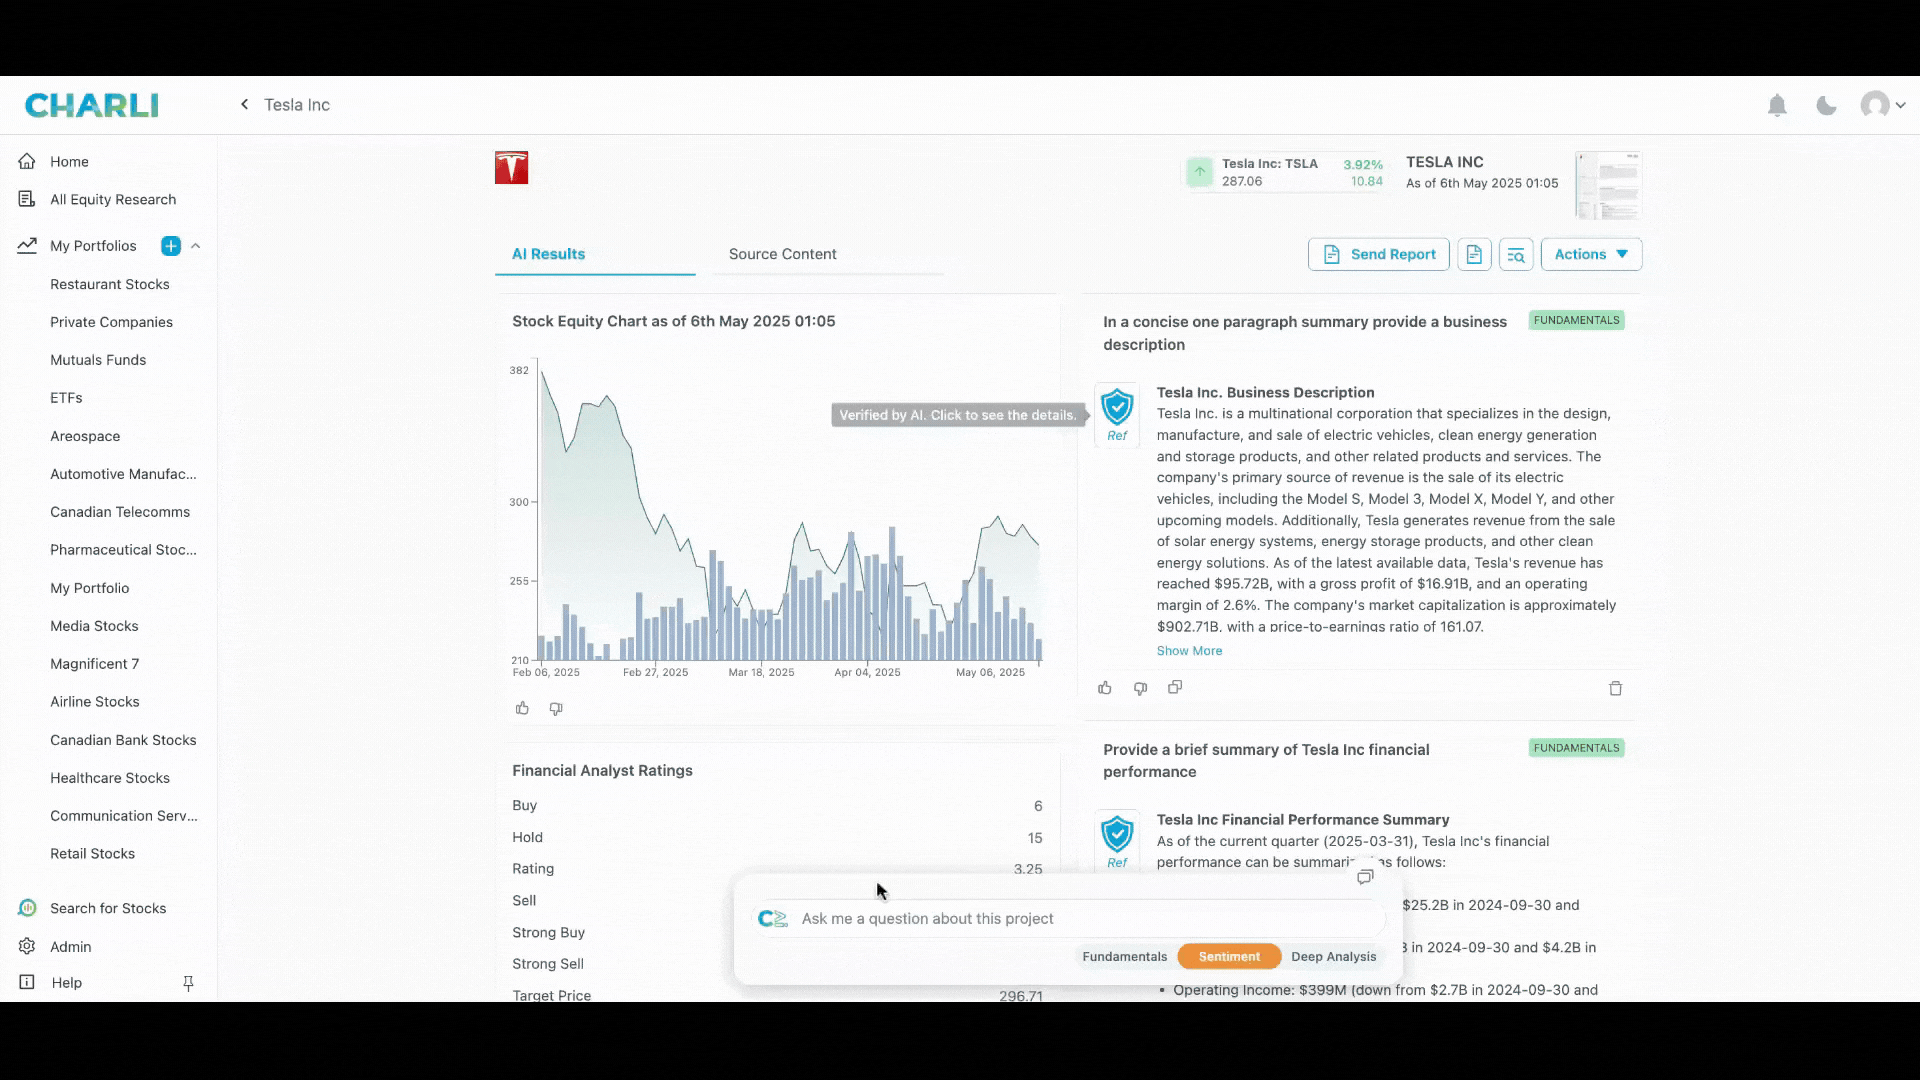Click the TSLA ticker price card
The width and height of the screenshot is (1920, 1080).
[1285, 173]
